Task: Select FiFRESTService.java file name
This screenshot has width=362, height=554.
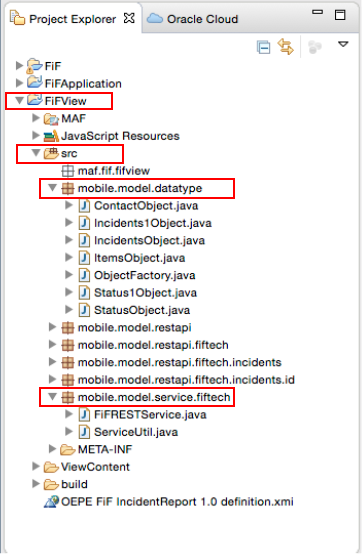Action: click(150, 414)
